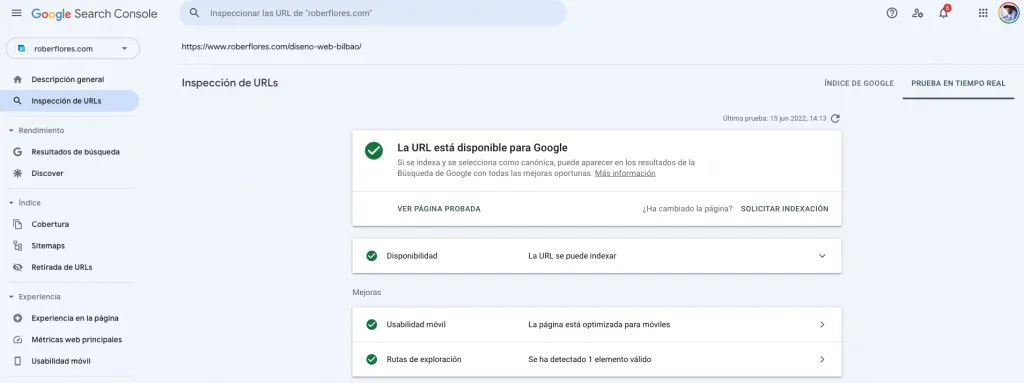Screen dimensions: 1024x383
Task: Click the property icon in roberflores.com selector
Action: (x=22, y=48)
